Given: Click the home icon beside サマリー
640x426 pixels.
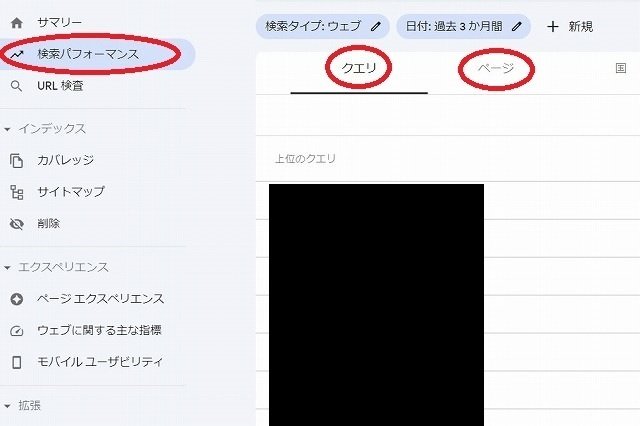Looking at the screenshot, I should pos(17,23).
